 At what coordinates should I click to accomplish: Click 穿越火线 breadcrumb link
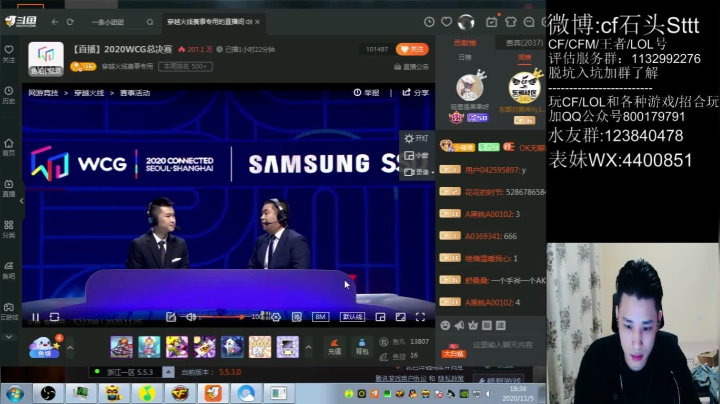[x=89, y=93]
